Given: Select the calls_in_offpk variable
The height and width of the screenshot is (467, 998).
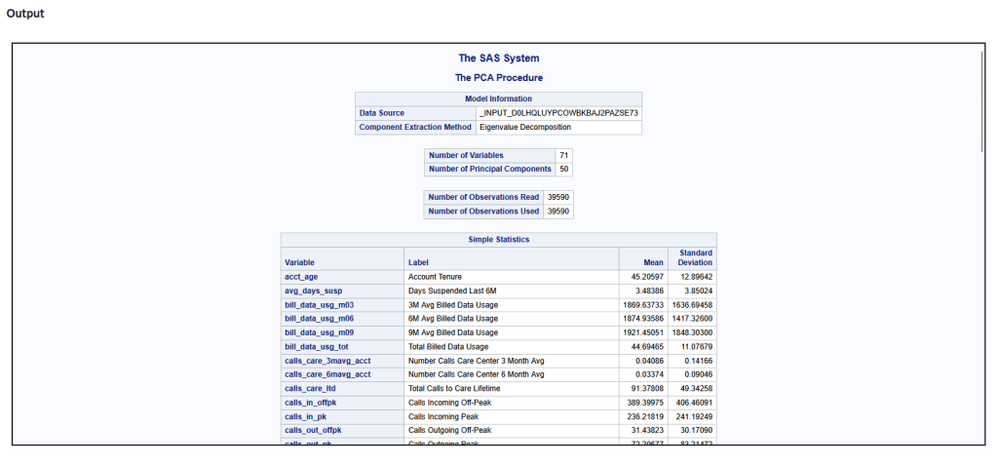Looking at the screenshot, I should tap(311, 403).
